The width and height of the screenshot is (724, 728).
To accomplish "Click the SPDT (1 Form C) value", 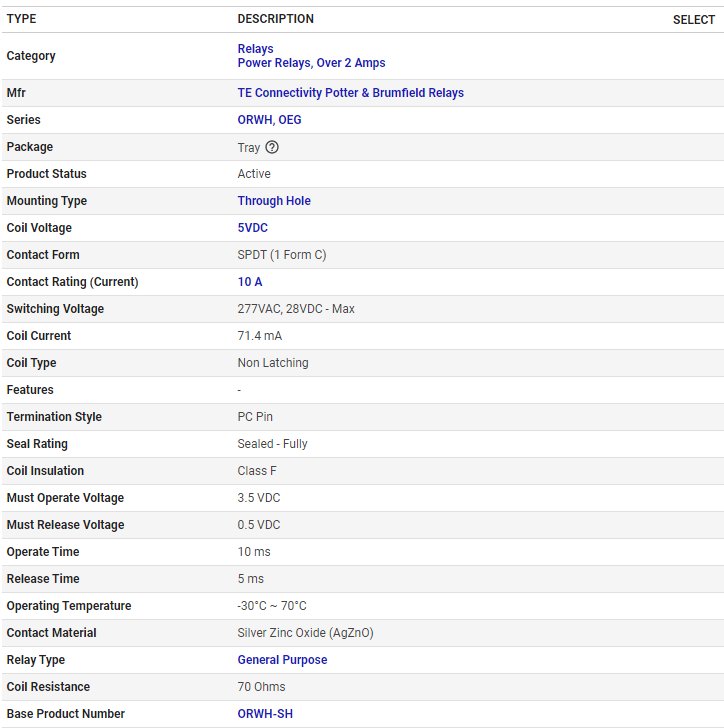I will click(x=281, y=255).
